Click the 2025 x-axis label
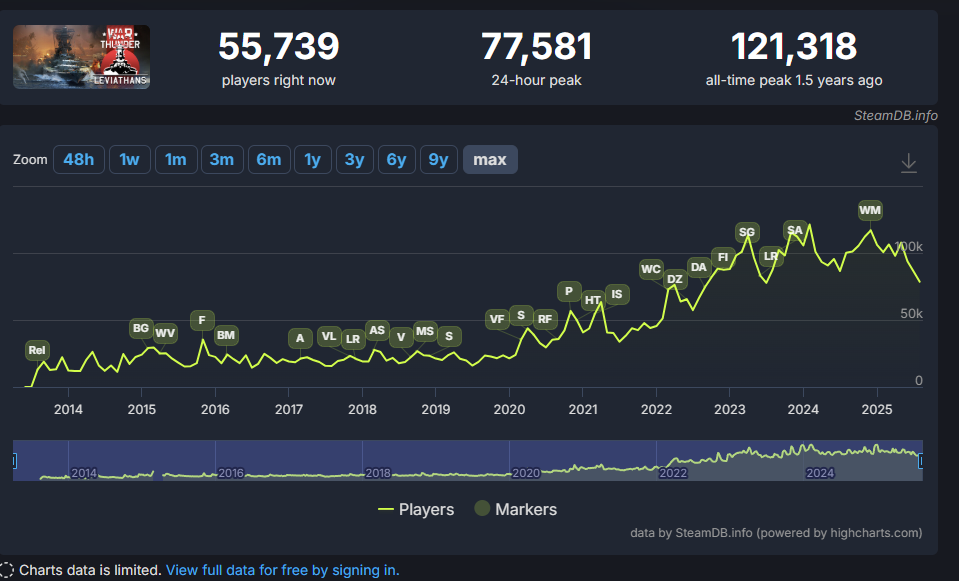Screen dimensions: 959x581 tap(877, 409)
